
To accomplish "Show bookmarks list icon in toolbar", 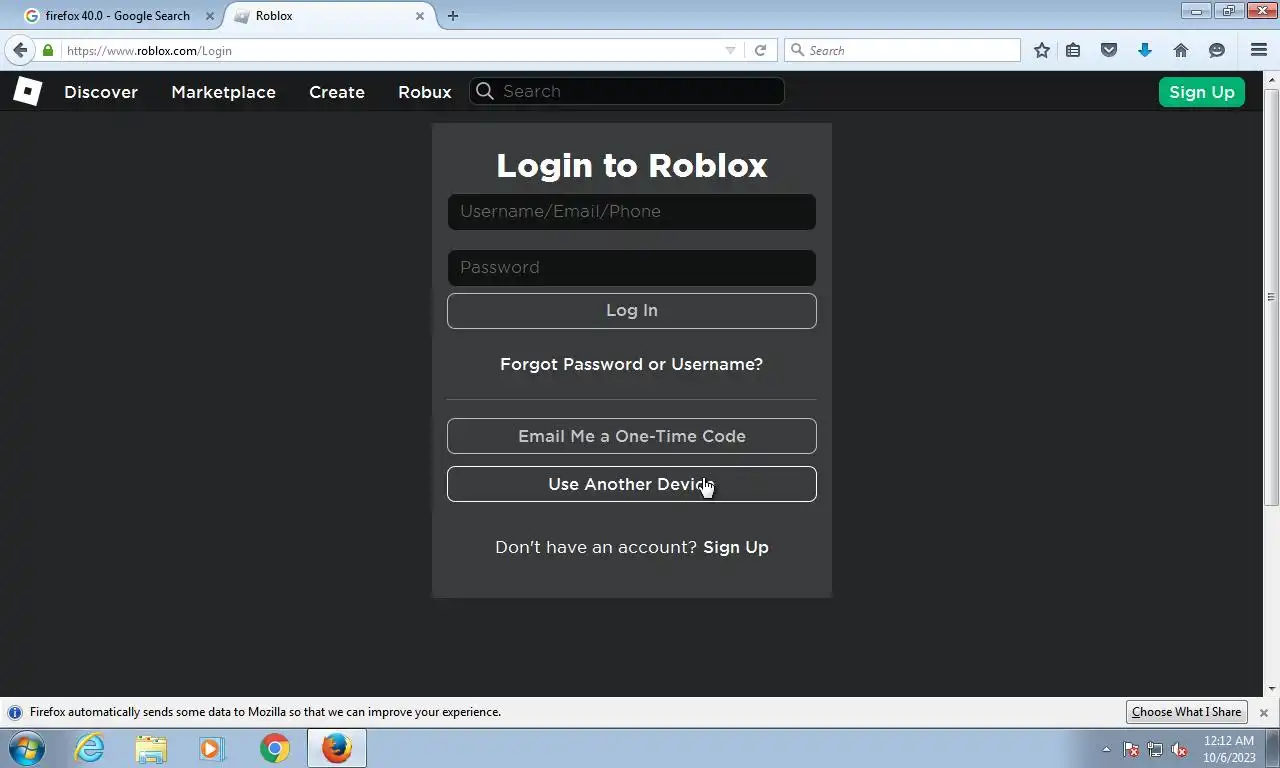I will pyautogui.click(x=1073, y=50).
